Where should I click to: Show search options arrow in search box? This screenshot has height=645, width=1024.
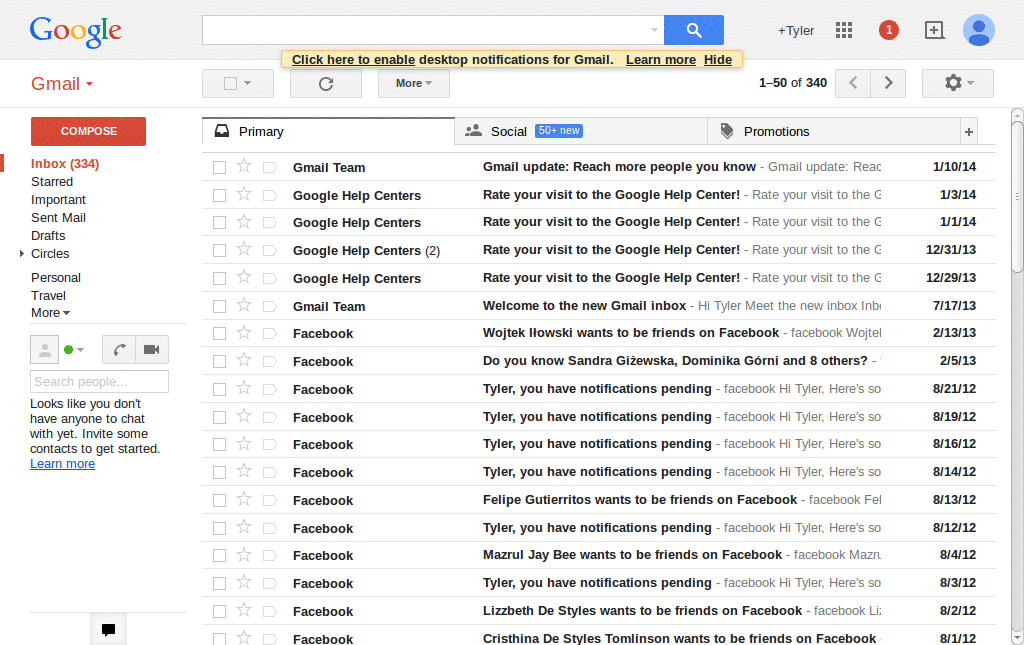[654, 30]
